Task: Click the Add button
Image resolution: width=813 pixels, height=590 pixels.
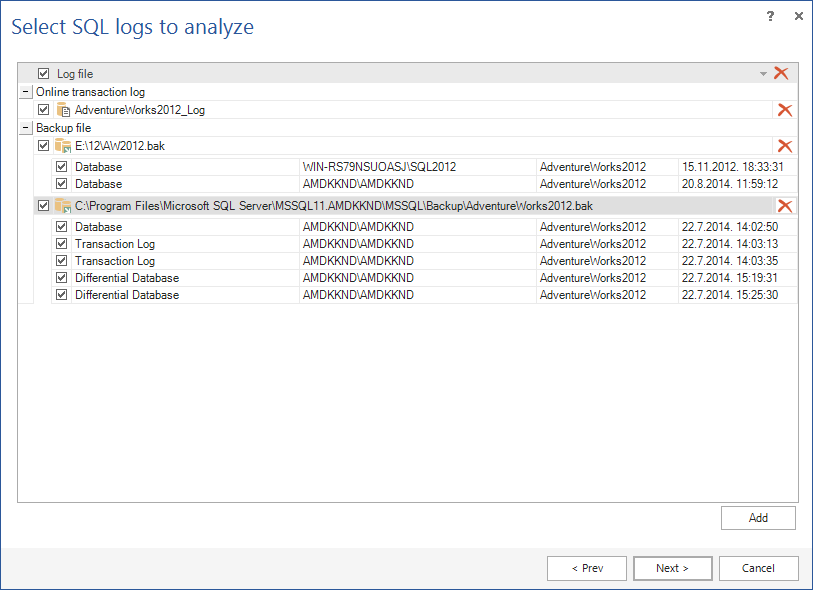Action: 758,518
